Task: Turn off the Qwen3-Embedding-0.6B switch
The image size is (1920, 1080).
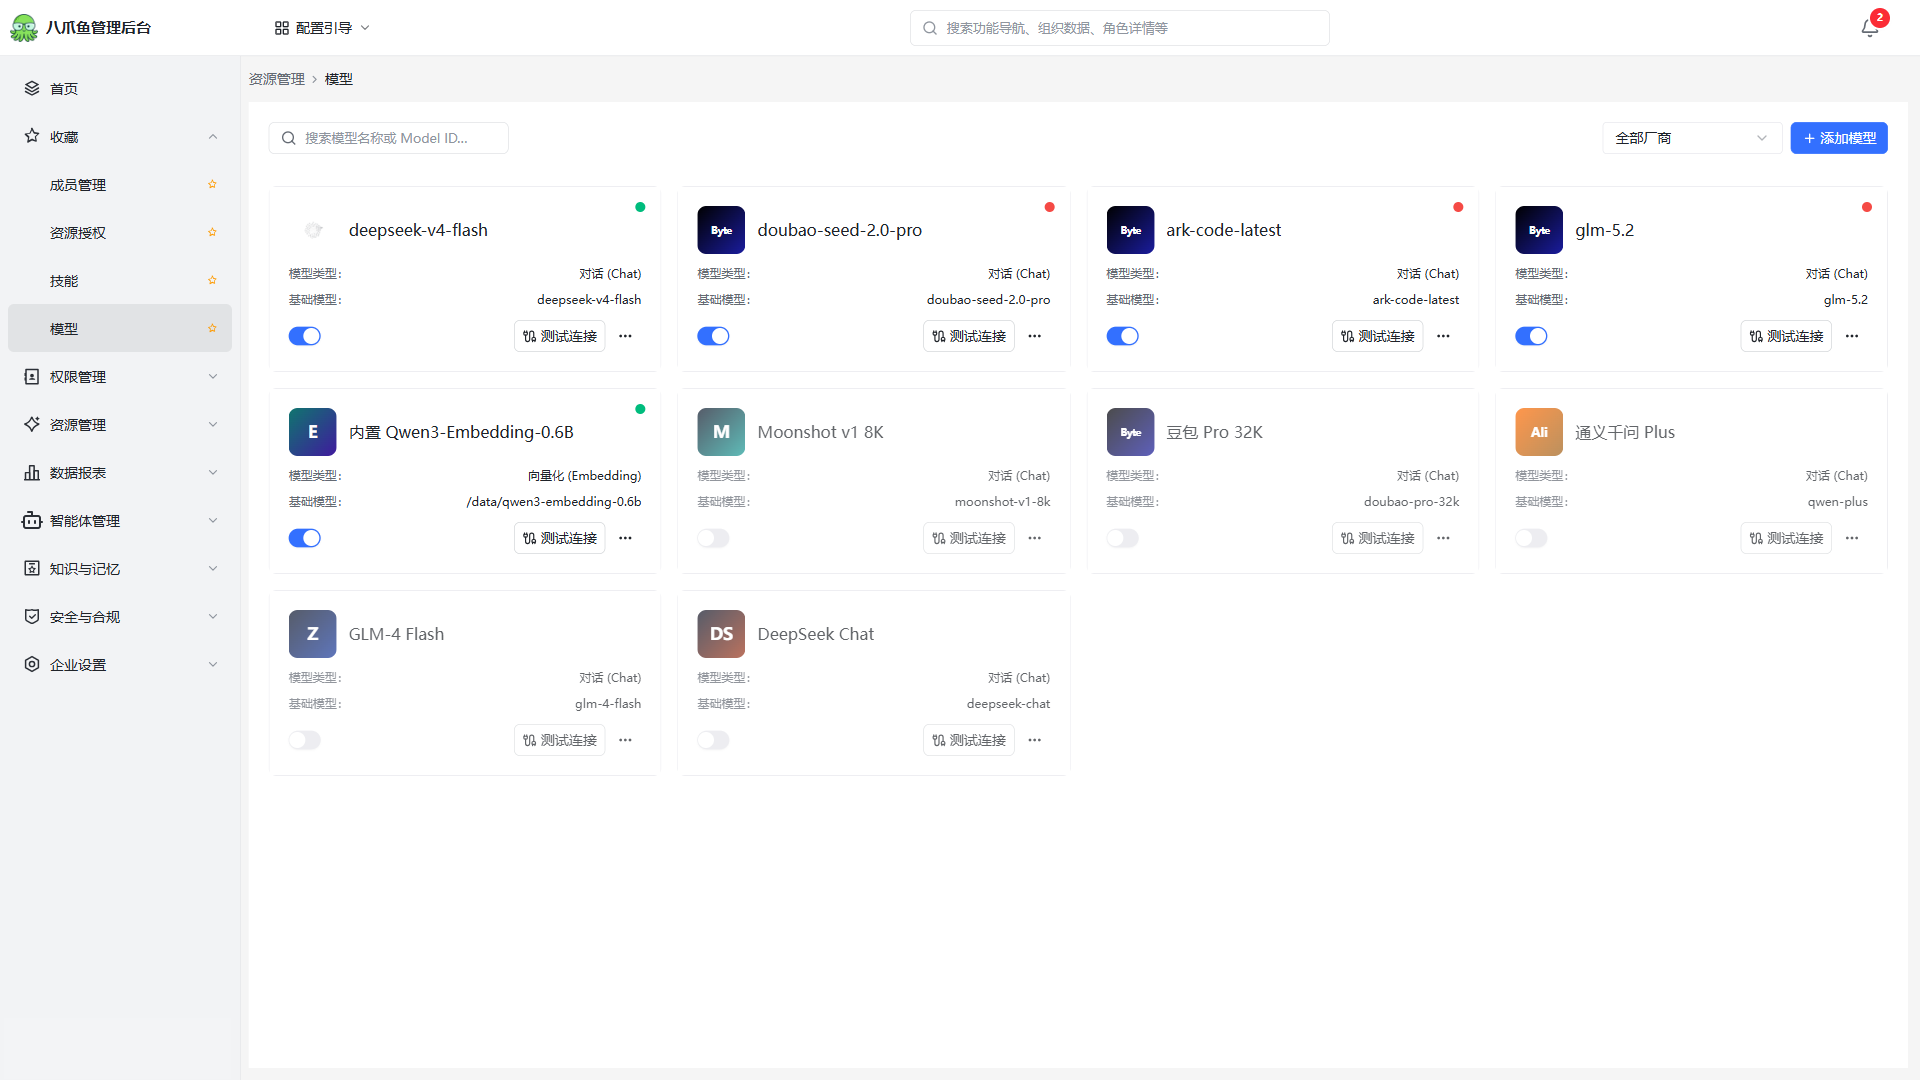Action: [x=305, y=538]
